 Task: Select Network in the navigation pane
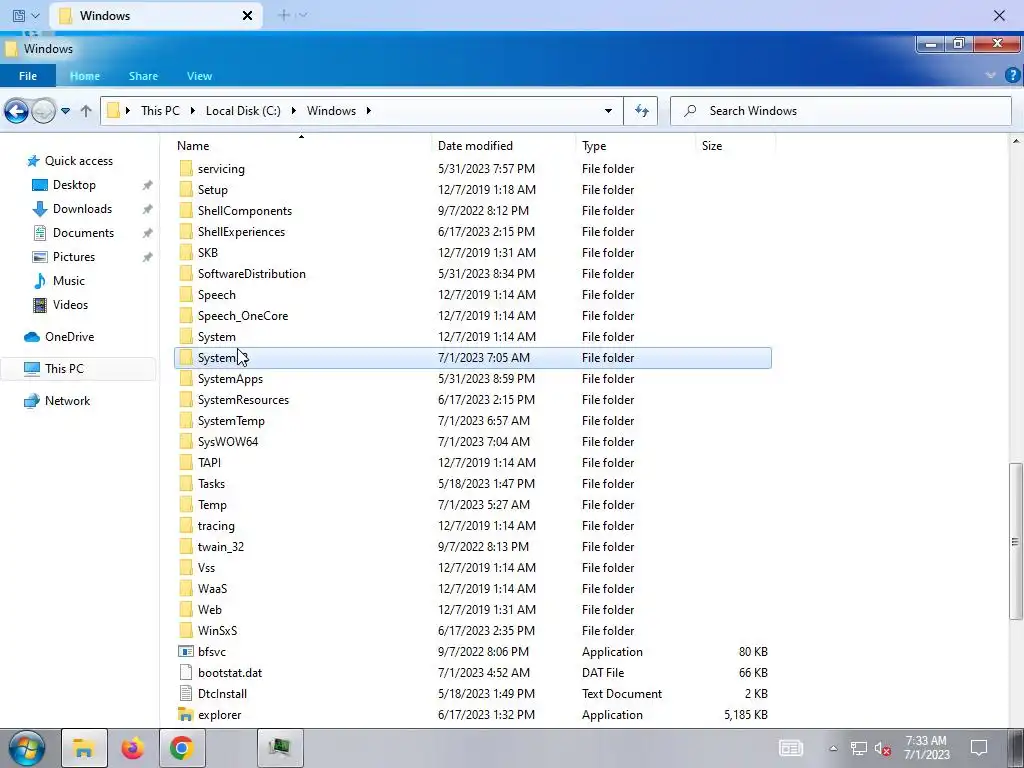pos(67,401)
